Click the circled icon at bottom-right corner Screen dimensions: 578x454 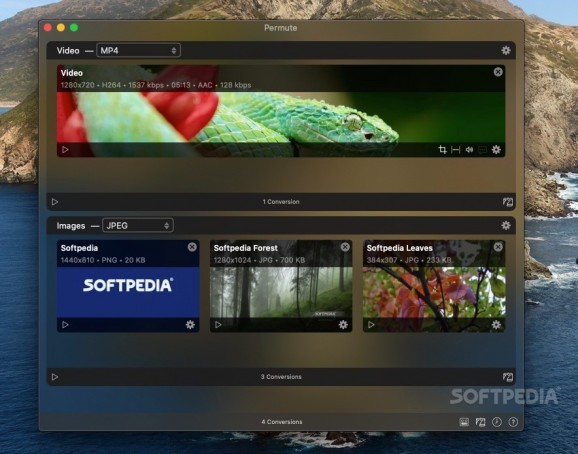click(513, 422)
